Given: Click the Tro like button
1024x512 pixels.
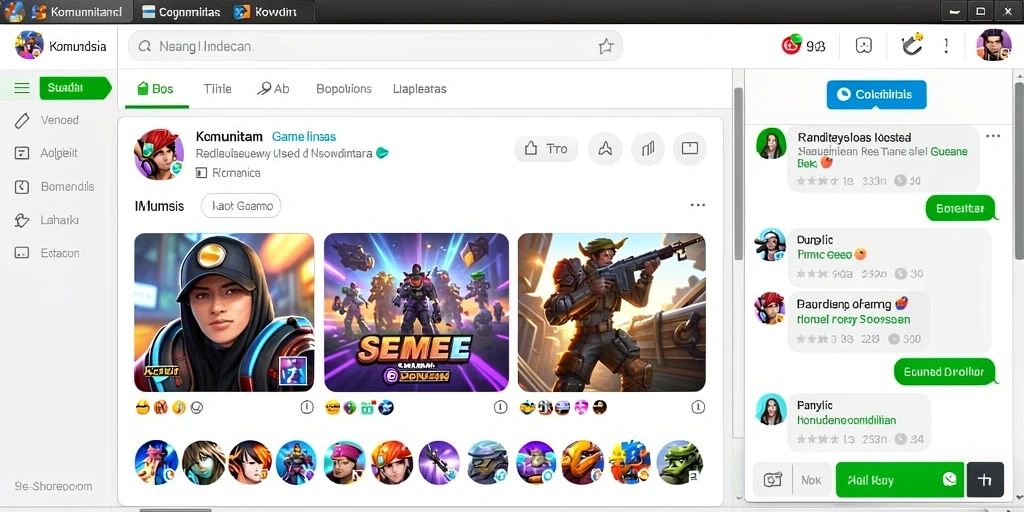Looking at the screenshot, I should pos(546,149).
